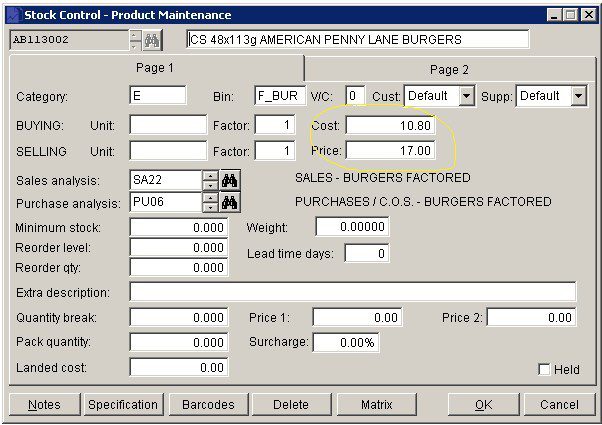Click the Delete button
The image size is (602, 425).
291,405
